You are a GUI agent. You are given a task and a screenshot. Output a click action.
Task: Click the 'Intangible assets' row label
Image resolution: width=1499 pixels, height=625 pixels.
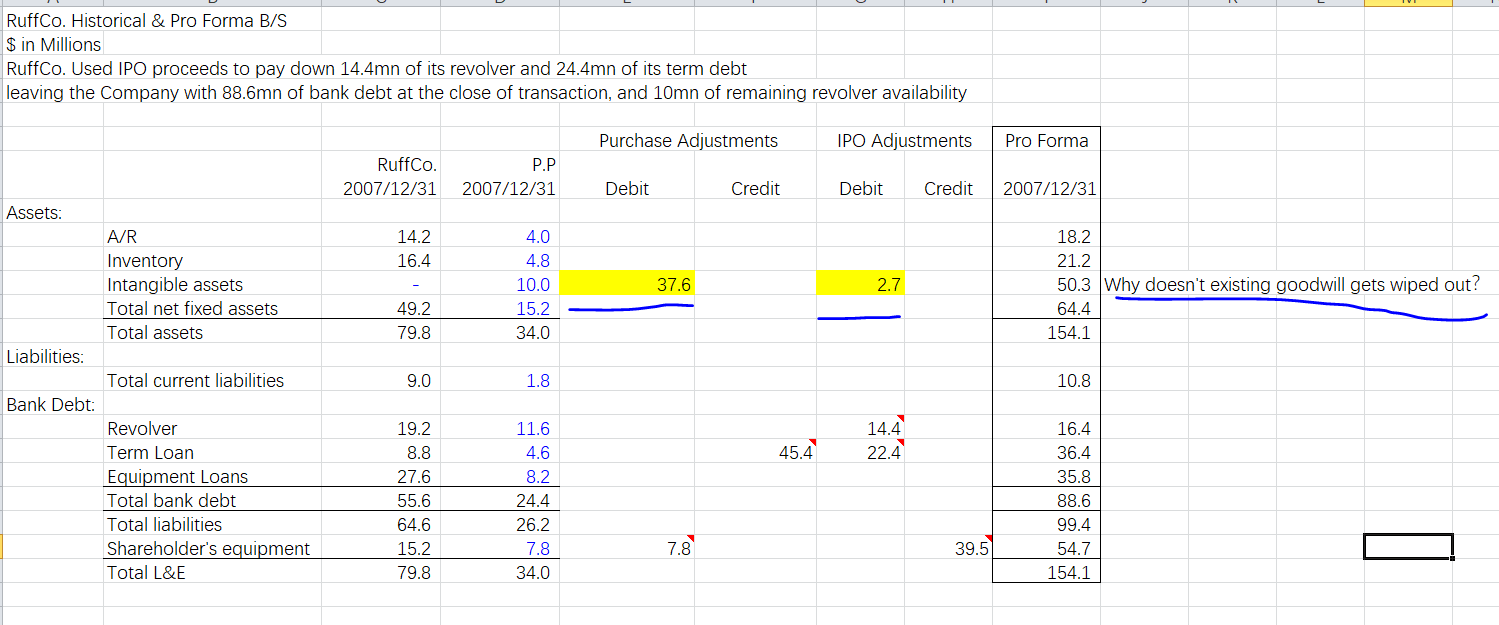point(175,284)
